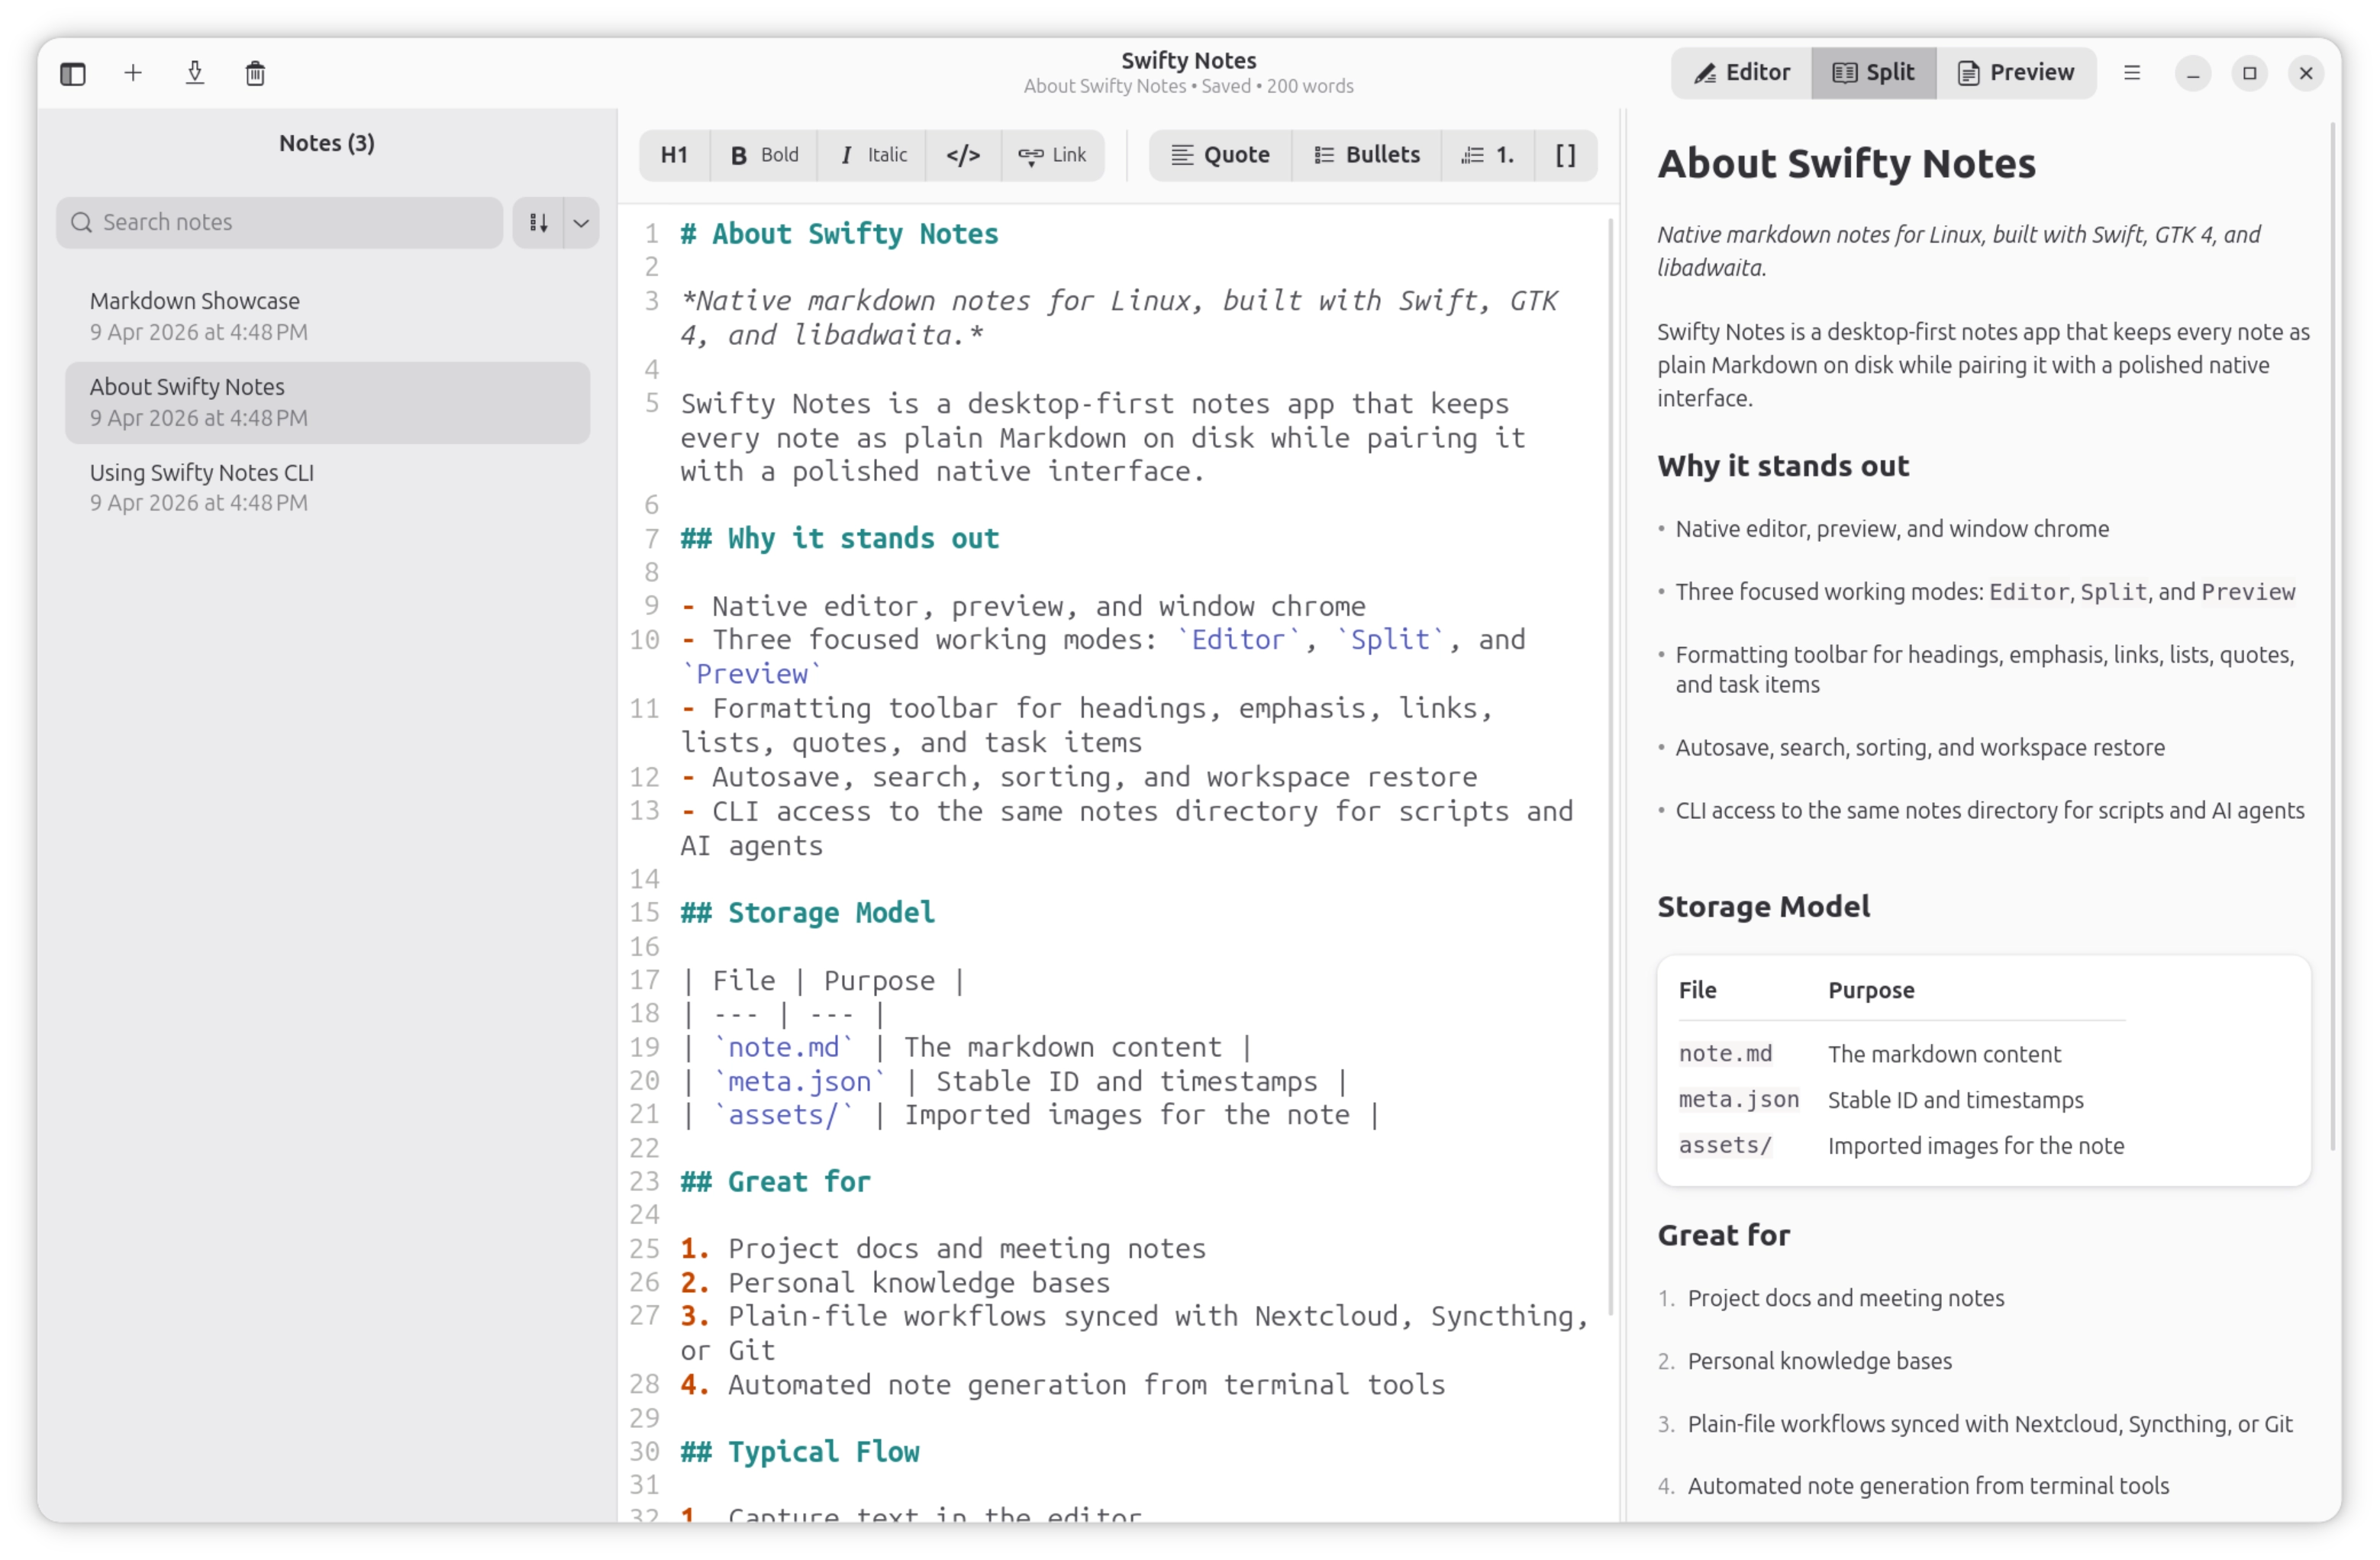Apply italic formatting from the toolbar
The width and height of the screenshot is (2380, 1560).
tap(871, 155)
